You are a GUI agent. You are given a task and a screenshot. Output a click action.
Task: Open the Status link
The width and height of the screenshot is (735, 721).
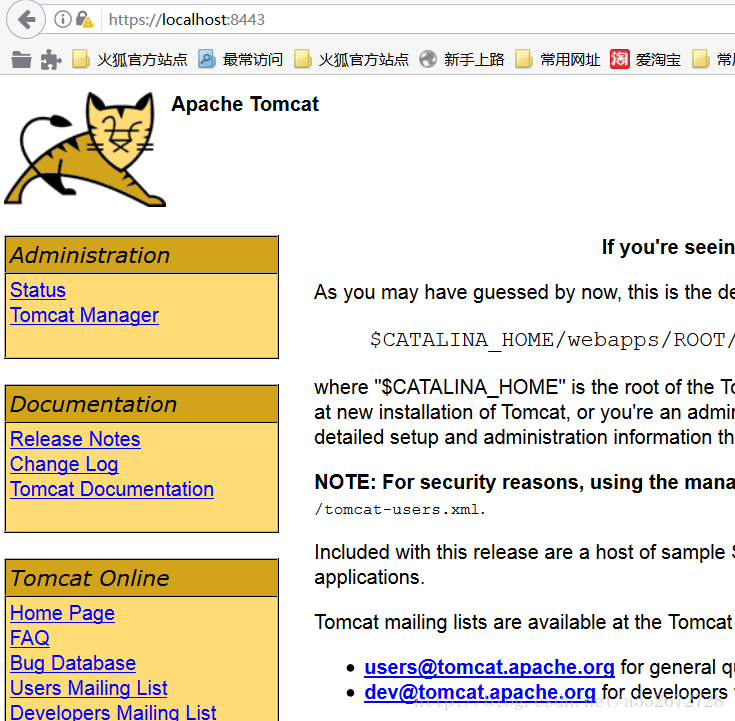[38, 290]
